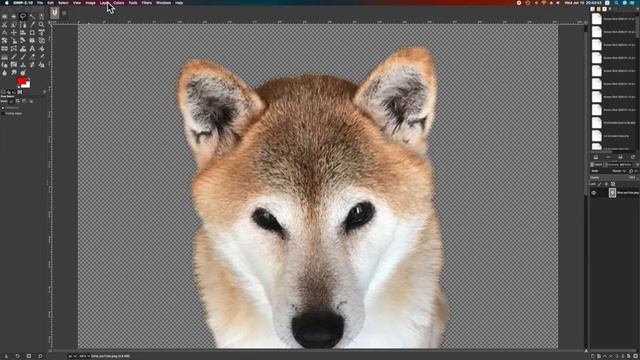Toggle the Feather edges checkbox

pyautogui.click(x=3, y=113)
